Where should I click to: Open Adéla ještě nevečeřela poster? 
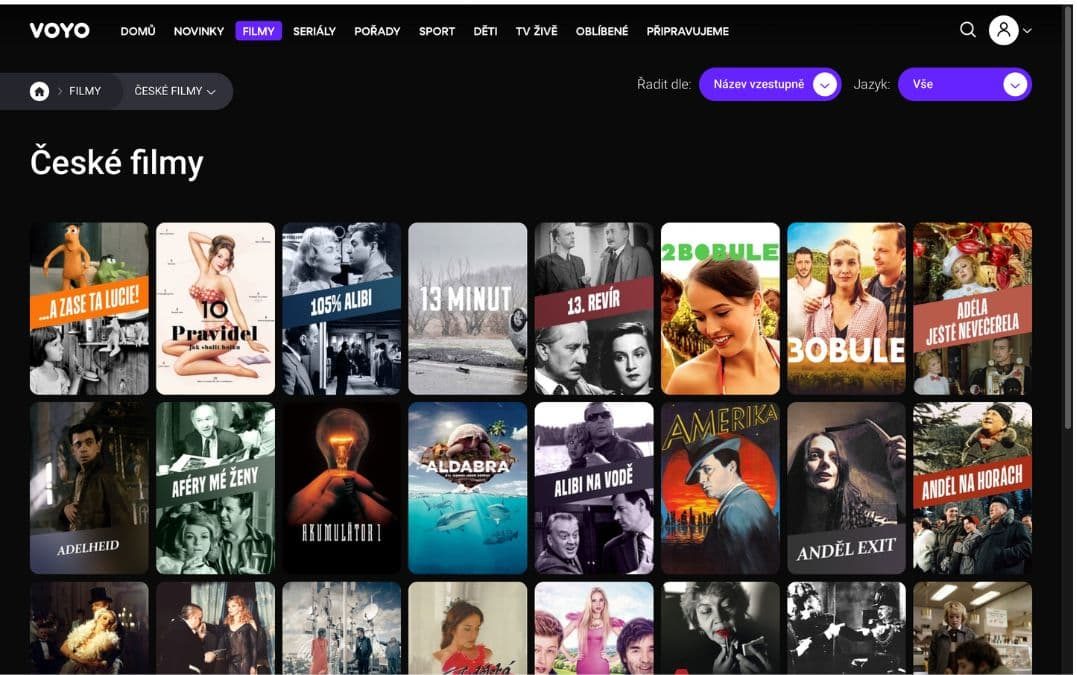coord(973,308)
